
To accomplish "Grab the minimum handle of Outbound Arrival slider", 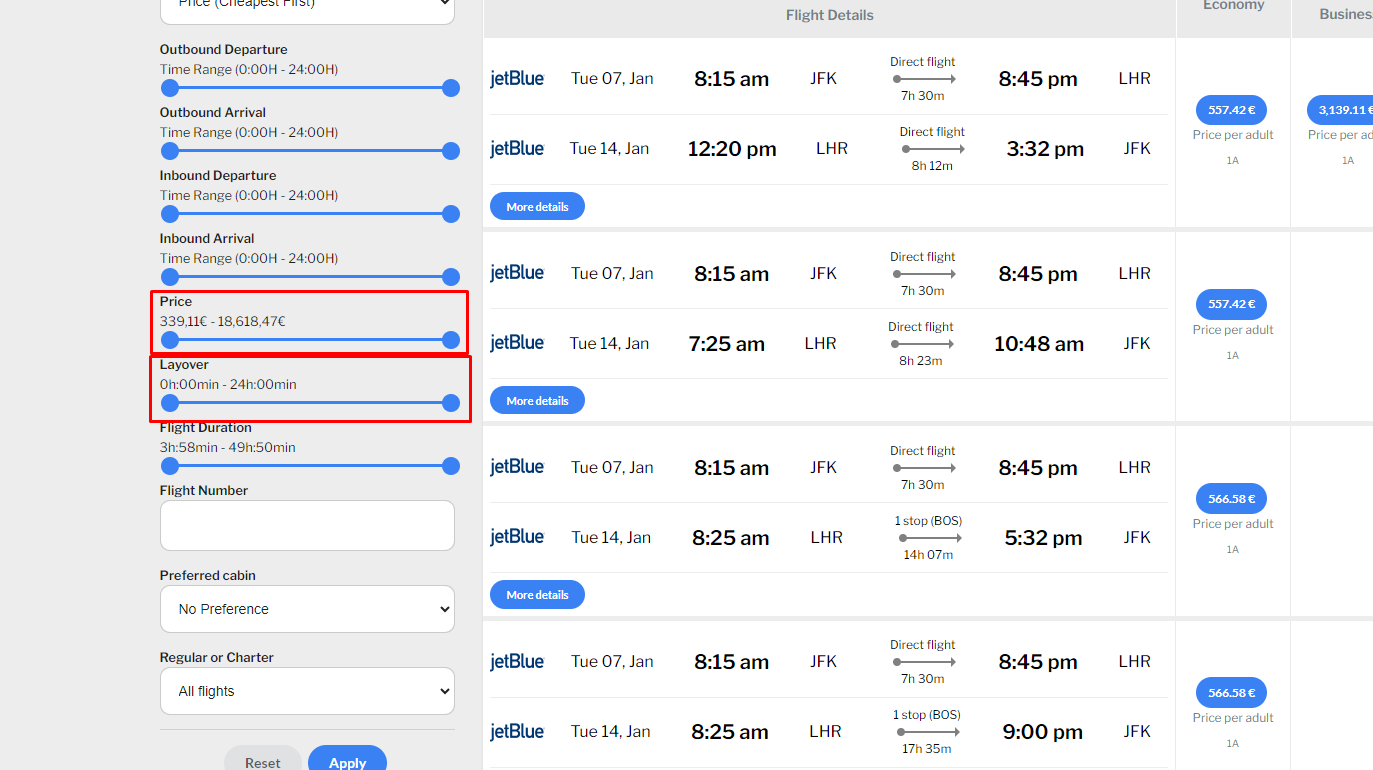I will point(170,151).
